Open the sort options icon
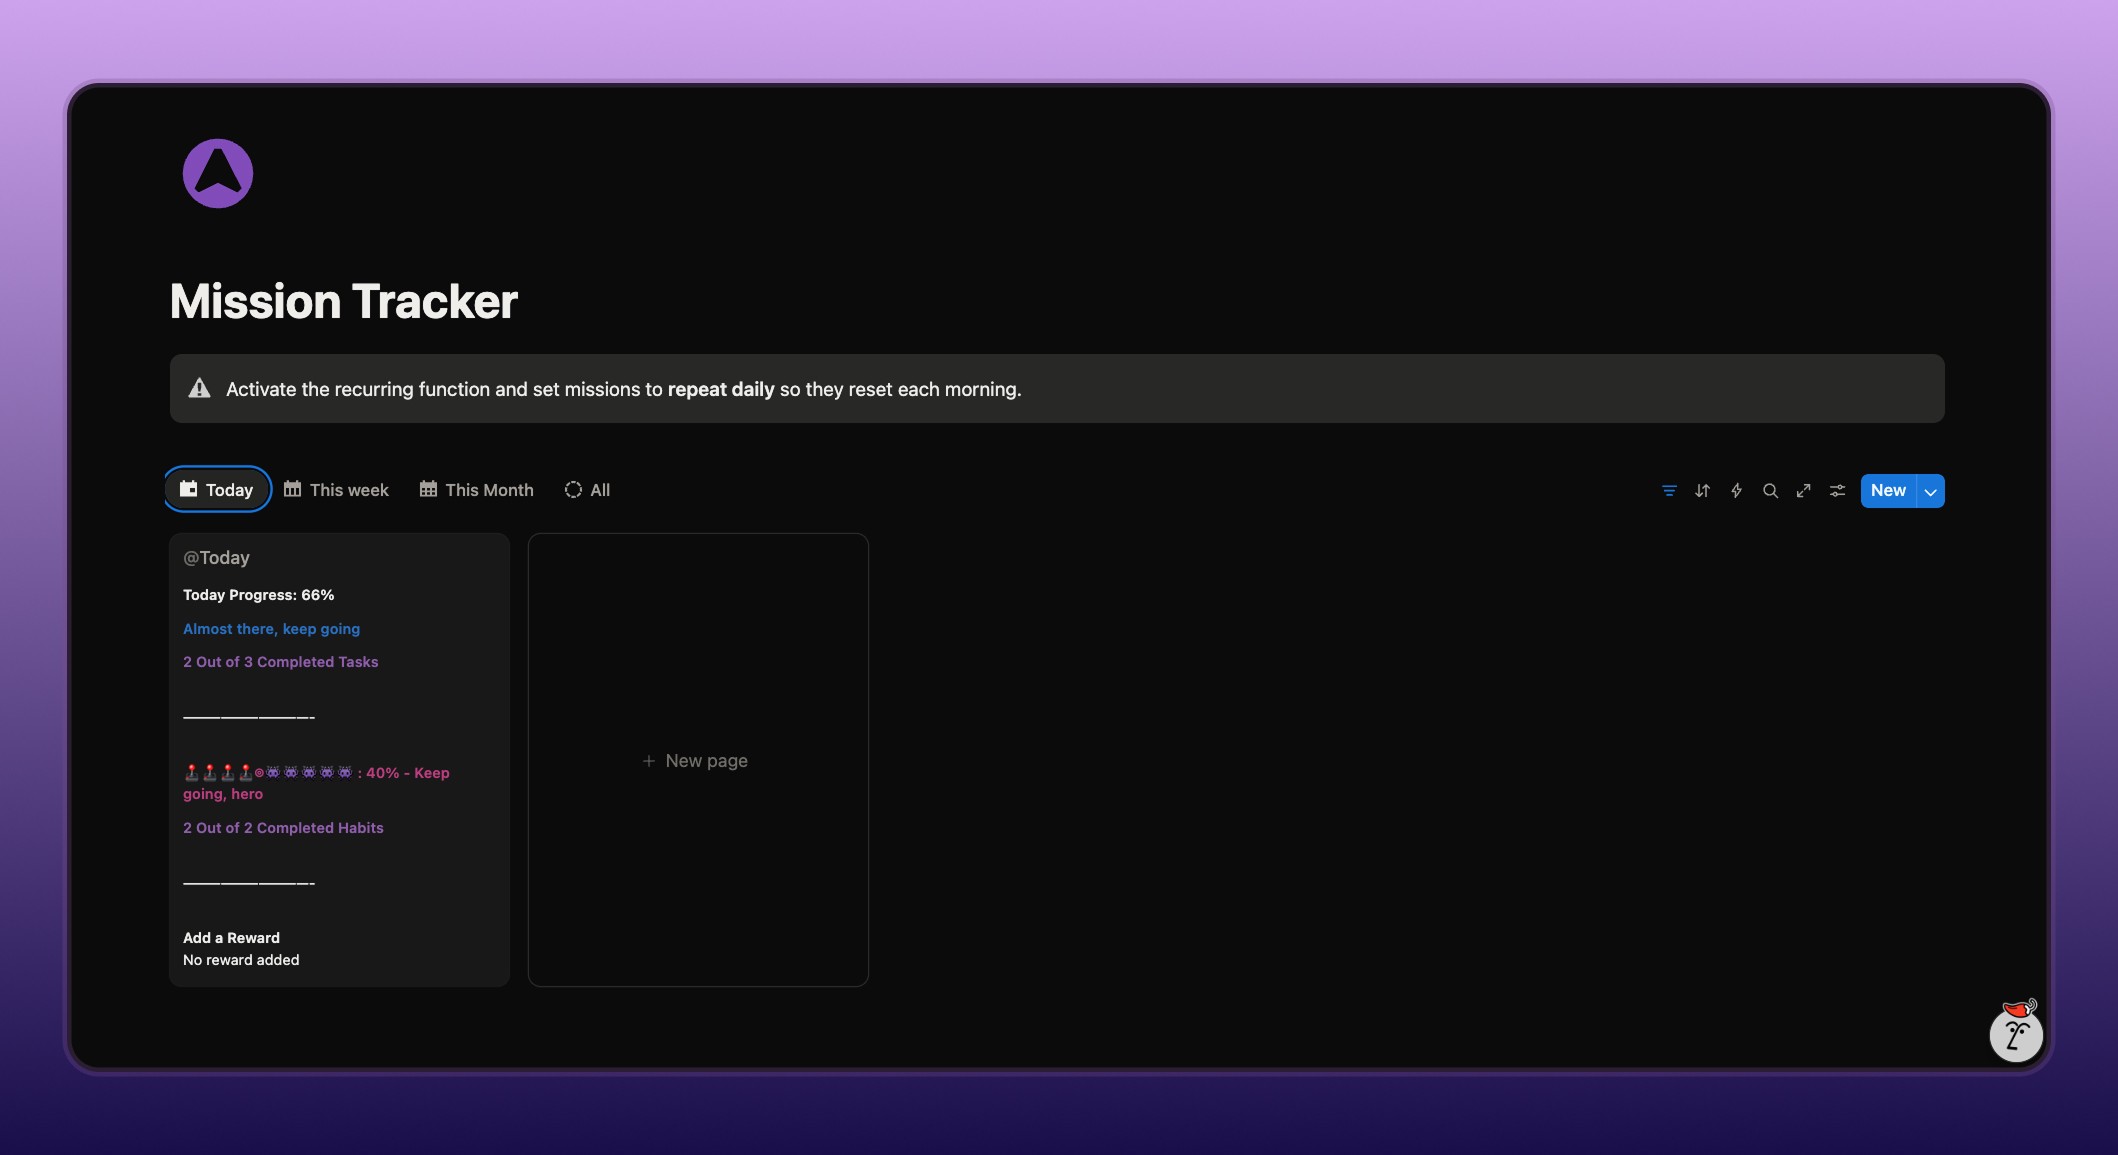 click(x=1702, y=491)
